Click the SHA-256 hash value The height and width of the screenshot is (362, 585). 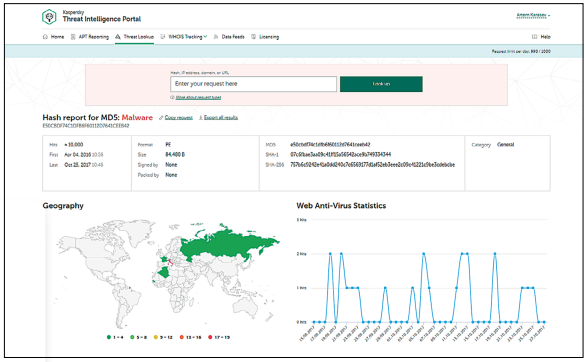372,165
